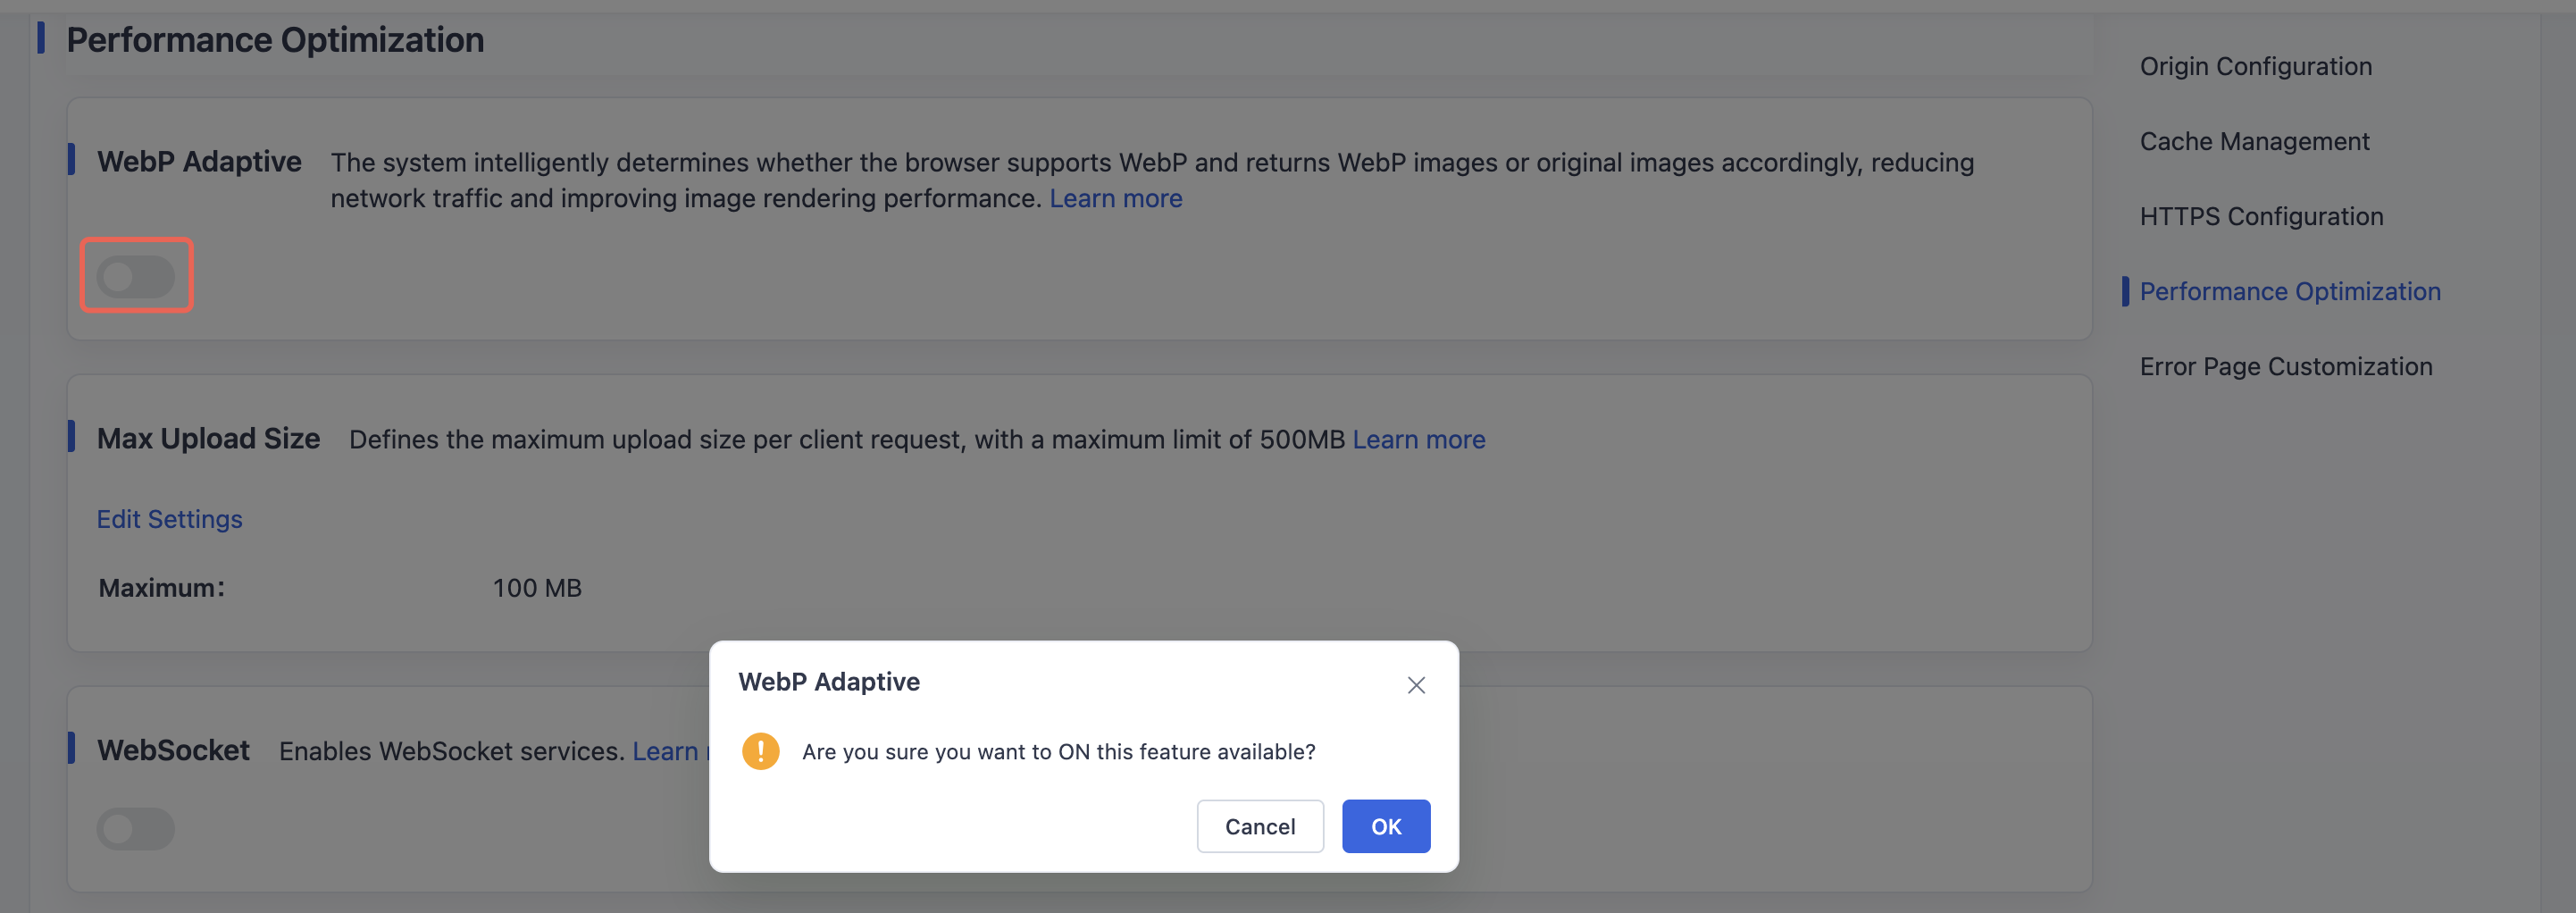Image resolution: width=2576 pixels, height=913 pixels.
Task: Navigate to Error Page Customization
Action: pyautogui.click(x=2286, y=366)
